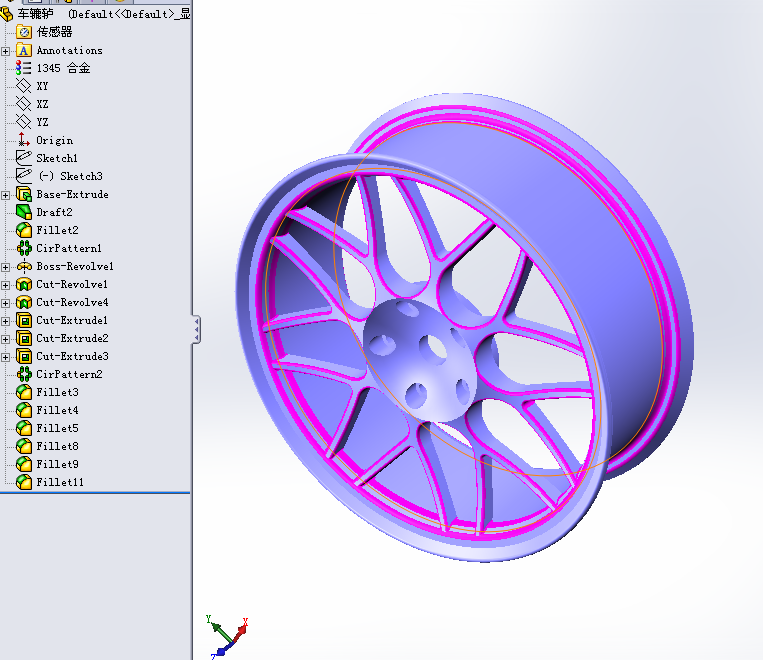Expand the Base-Extrude tree node
763x660 pixels.
(x=5, y=195)
